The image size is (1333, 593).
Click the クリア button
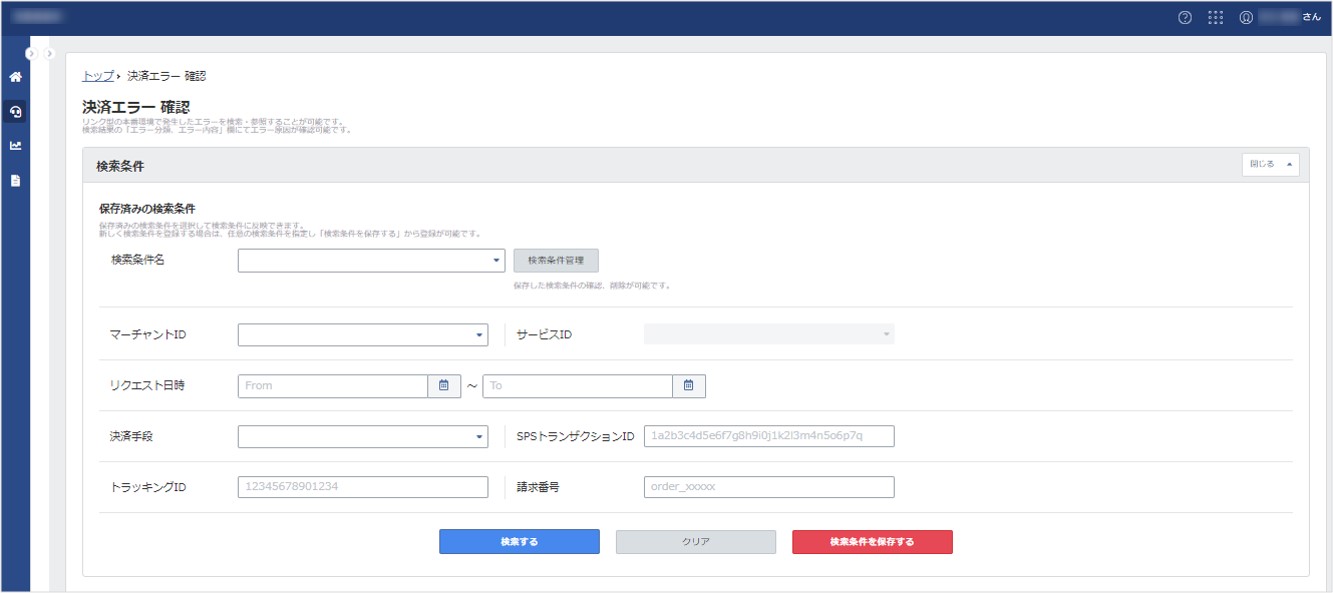[695, 542]
